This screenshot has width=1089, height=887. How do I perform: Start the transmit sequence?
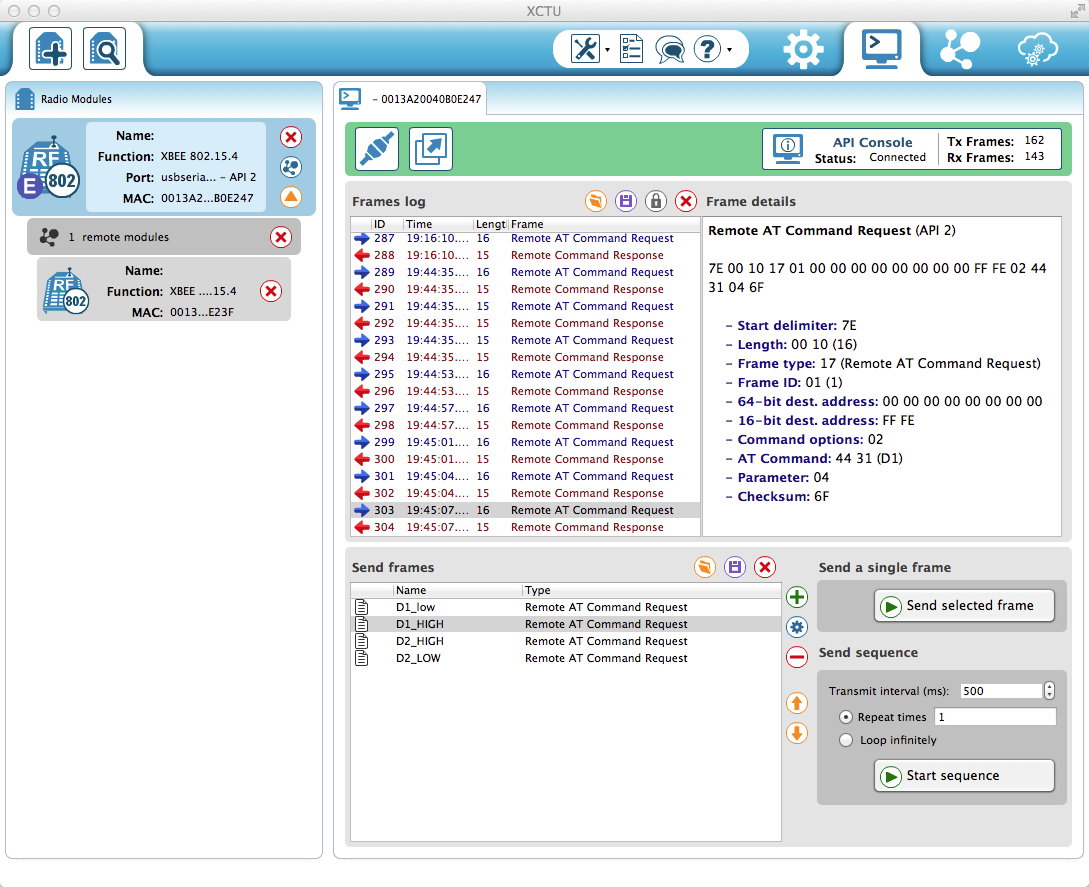(x=963, y=775)
